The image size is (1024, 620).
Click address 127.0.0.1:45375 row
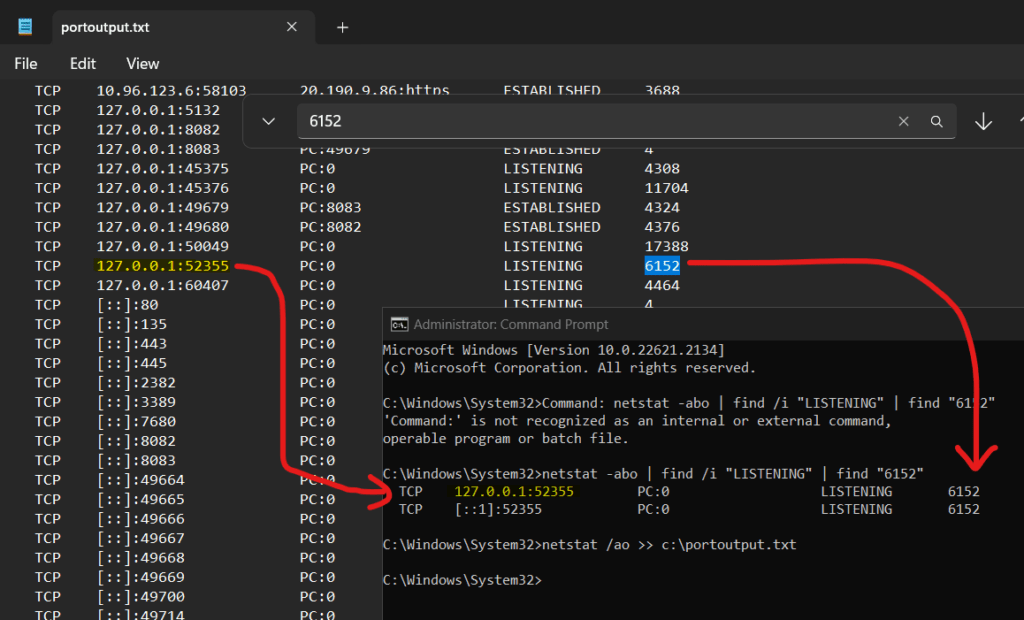(163, 169)
